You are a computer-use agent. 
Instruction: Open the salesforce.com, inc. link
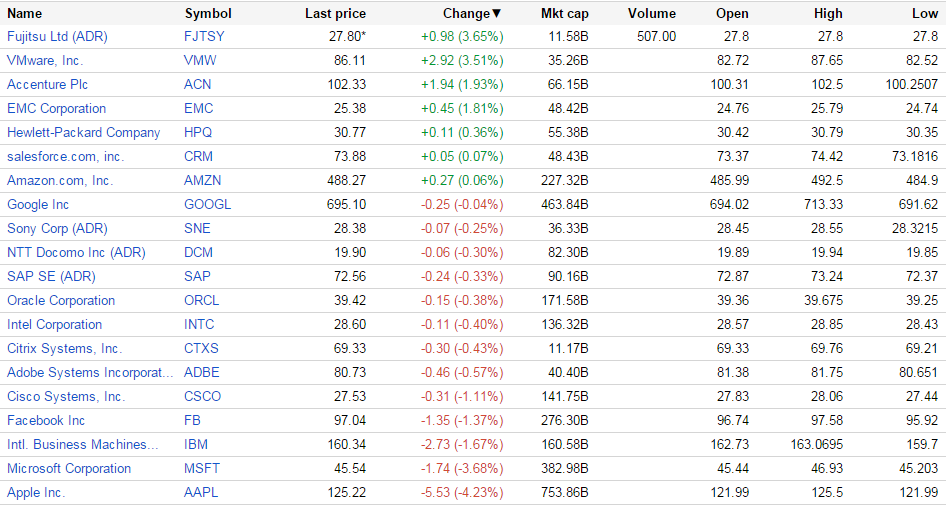[66, 157]
